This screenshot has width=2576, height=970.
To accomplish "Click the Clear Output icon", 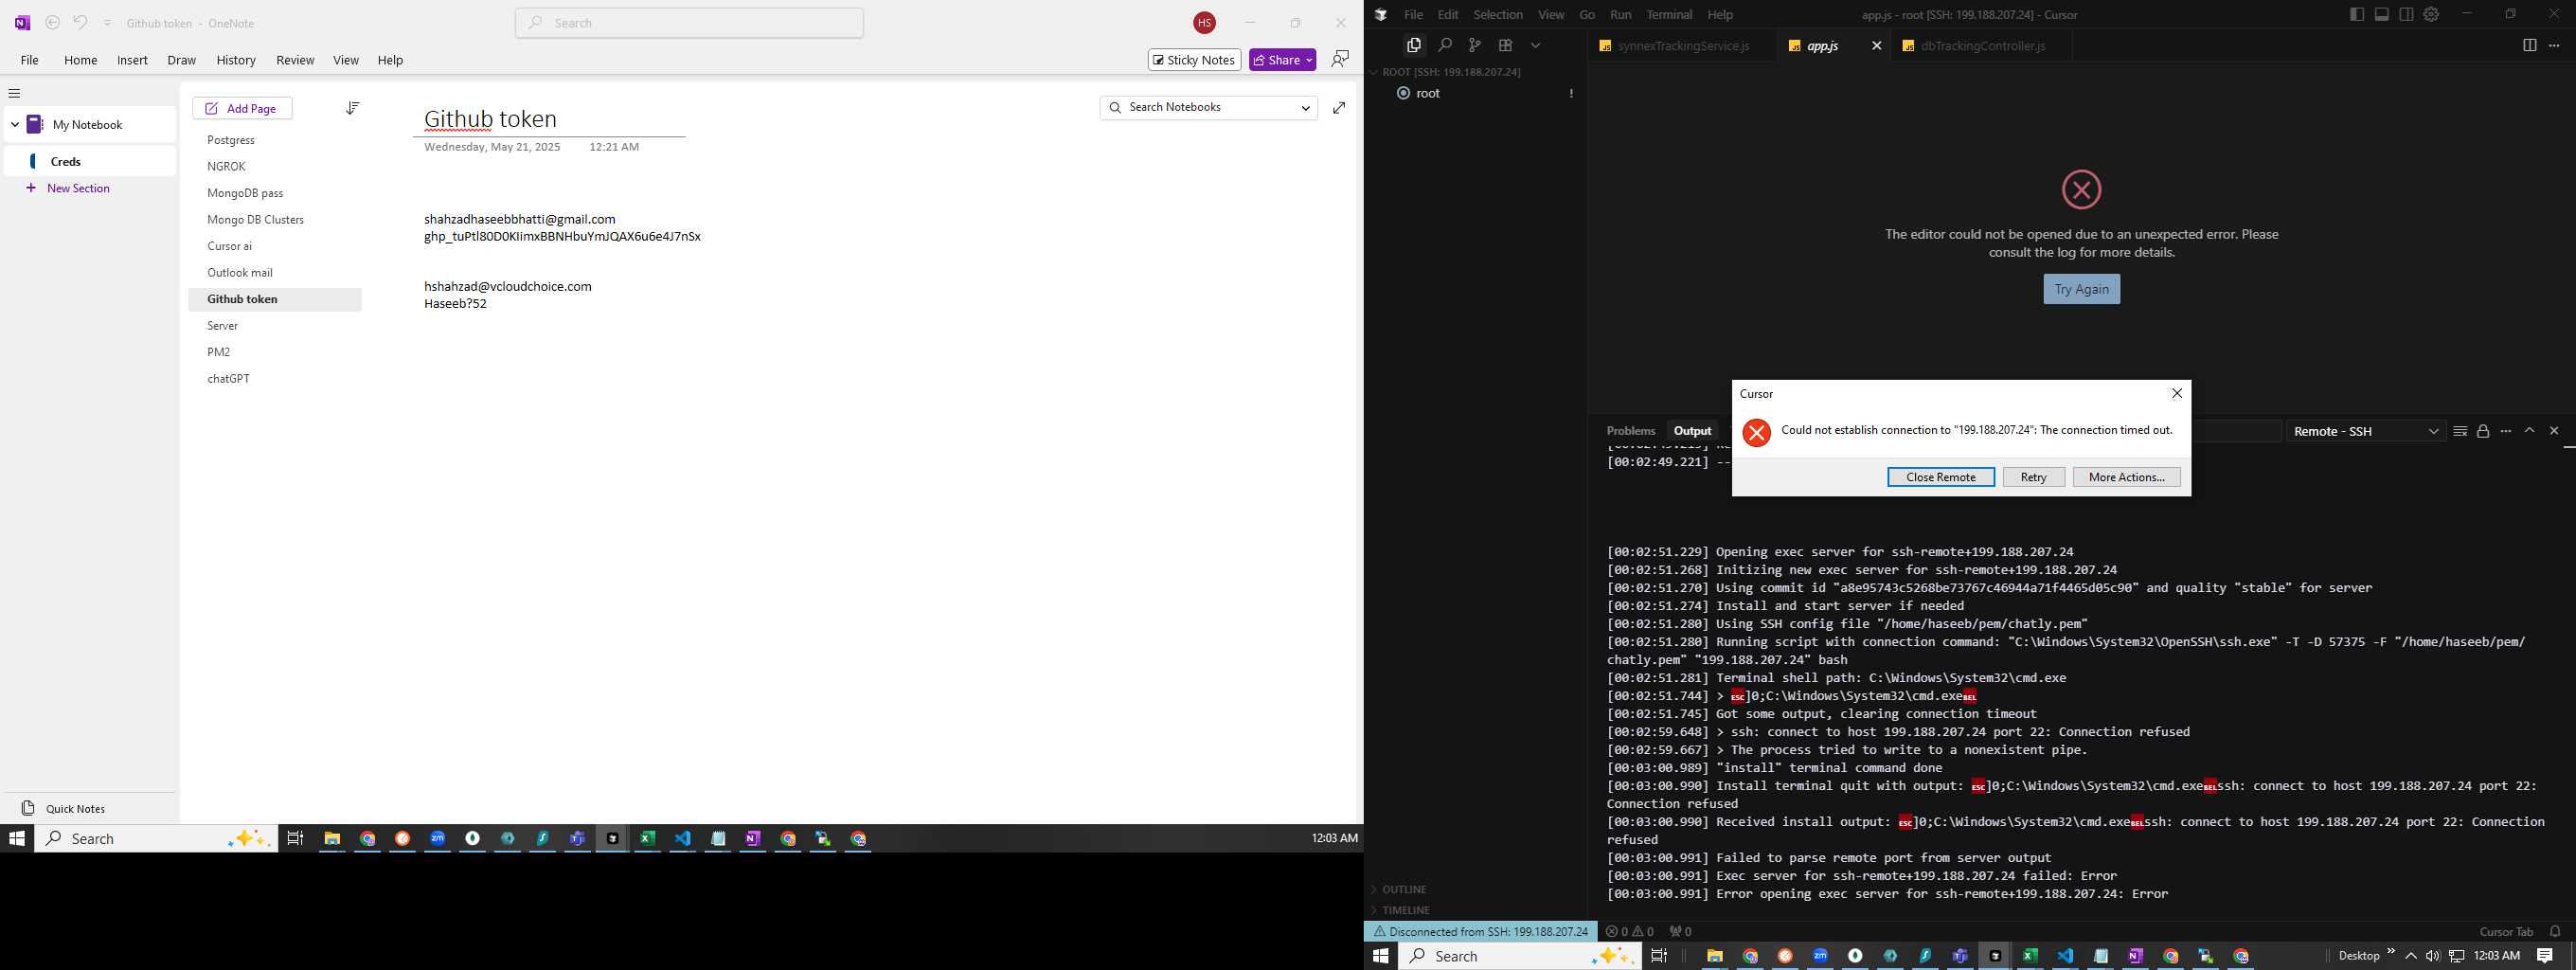I will click(2460, 431).
